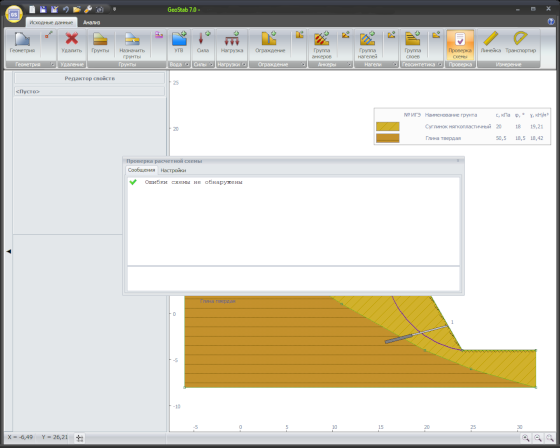
Task: Click the Группа нагелей button
Action: (x=368, y=45)
